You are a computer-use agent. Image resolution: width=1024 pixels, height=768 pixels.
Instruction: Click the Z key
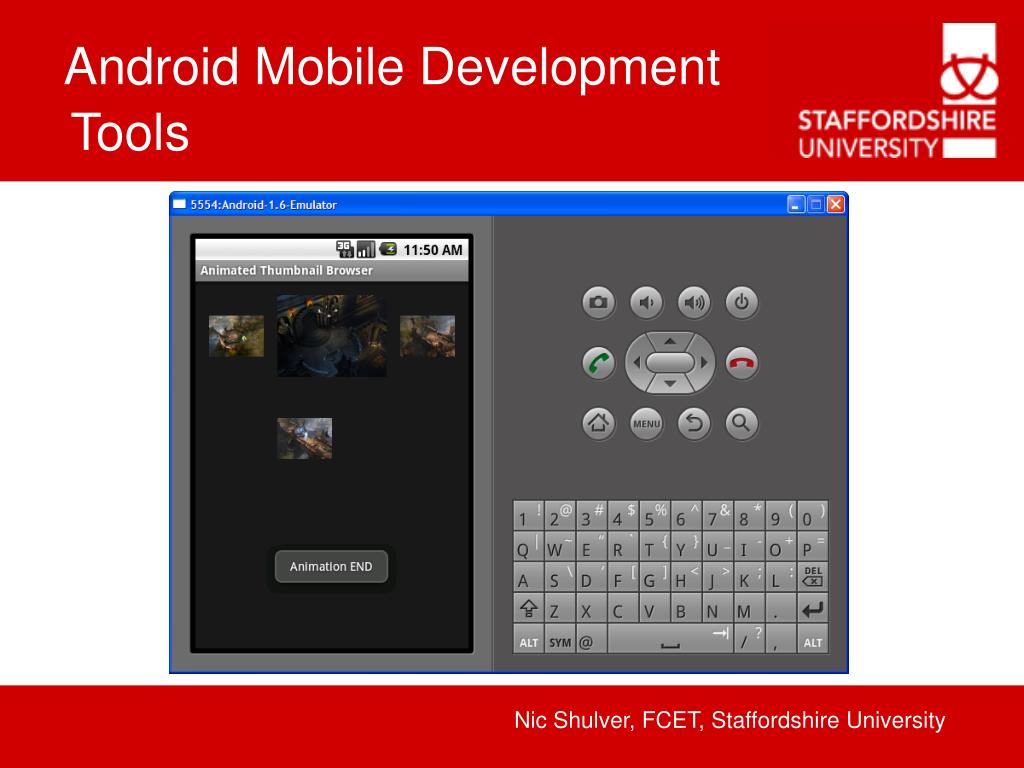(560, 609)
